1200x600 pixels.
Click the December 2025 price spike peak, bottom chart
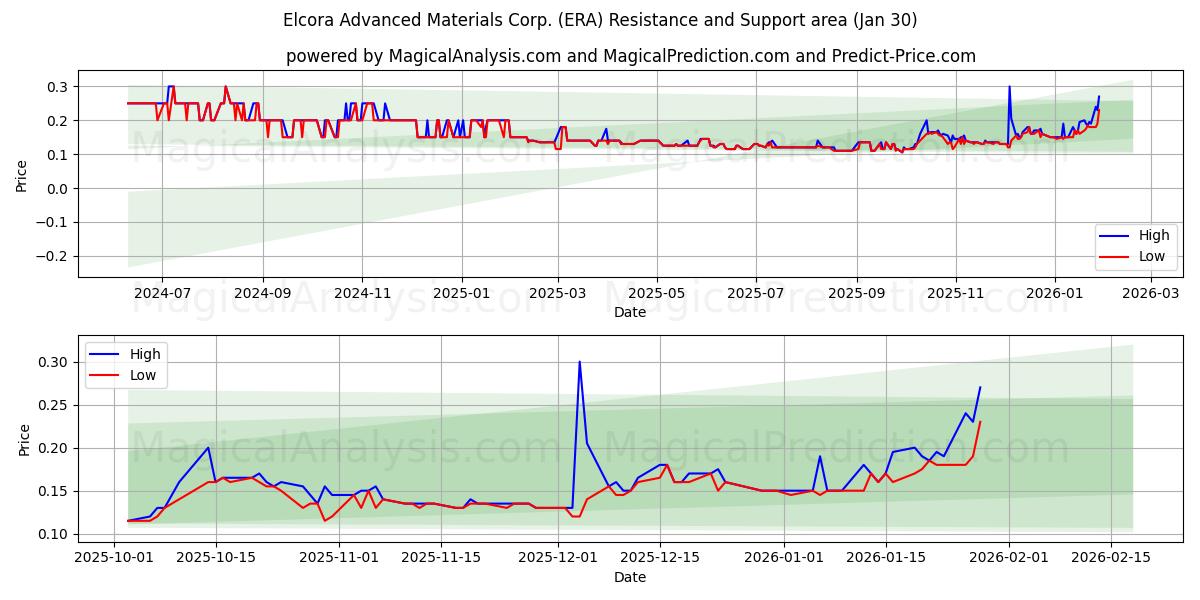point(579,362)
